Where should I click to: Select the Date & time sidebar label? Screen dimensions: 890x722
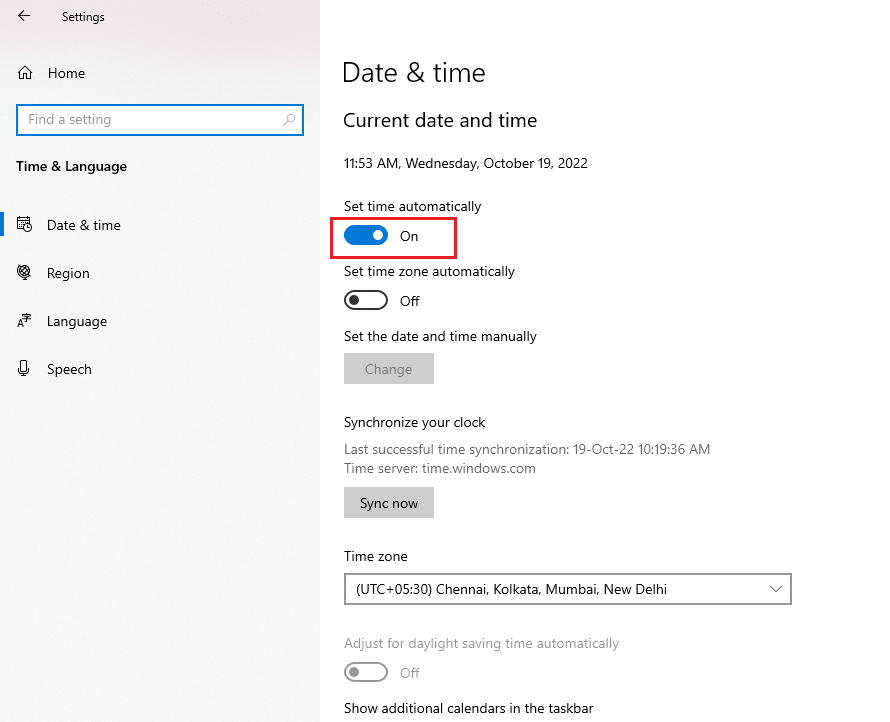[x=84, y=225]
